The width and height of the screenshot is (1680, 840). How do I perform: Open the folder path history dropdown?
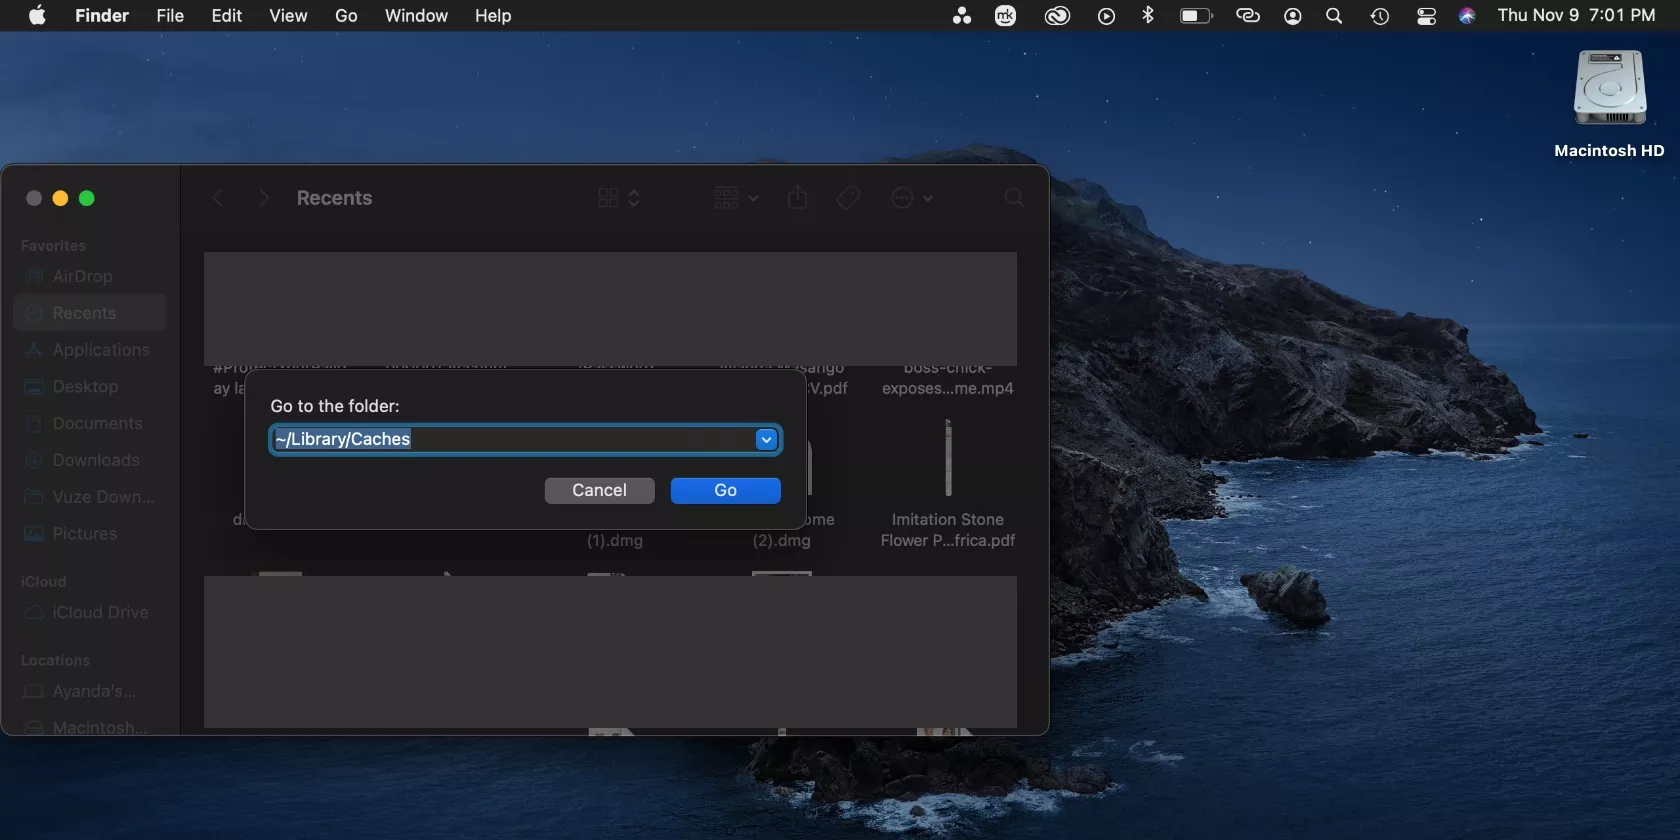tap(766, 439)
